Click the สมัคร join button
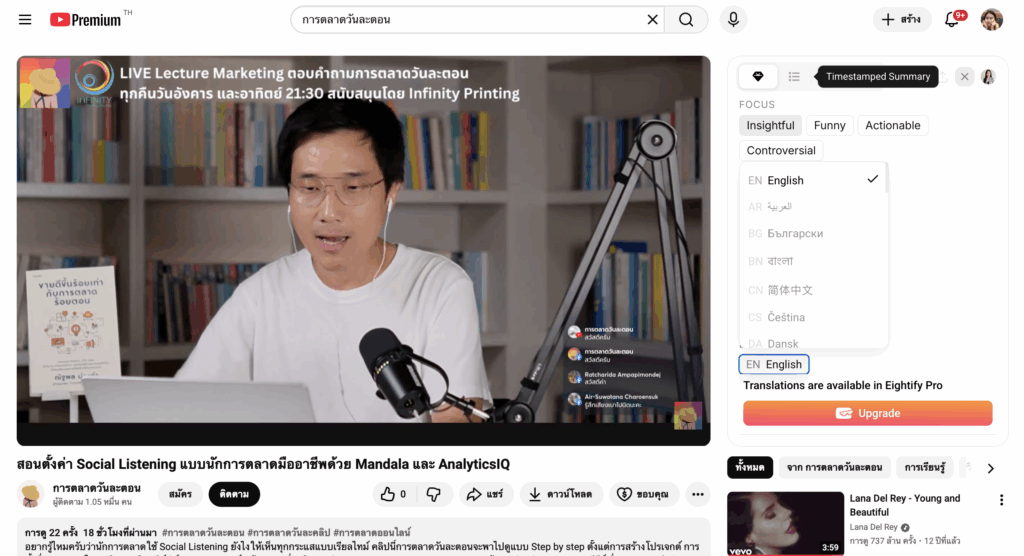This screenshot has height=556, width=1024. pyautogui.click(x=180, y=494)
